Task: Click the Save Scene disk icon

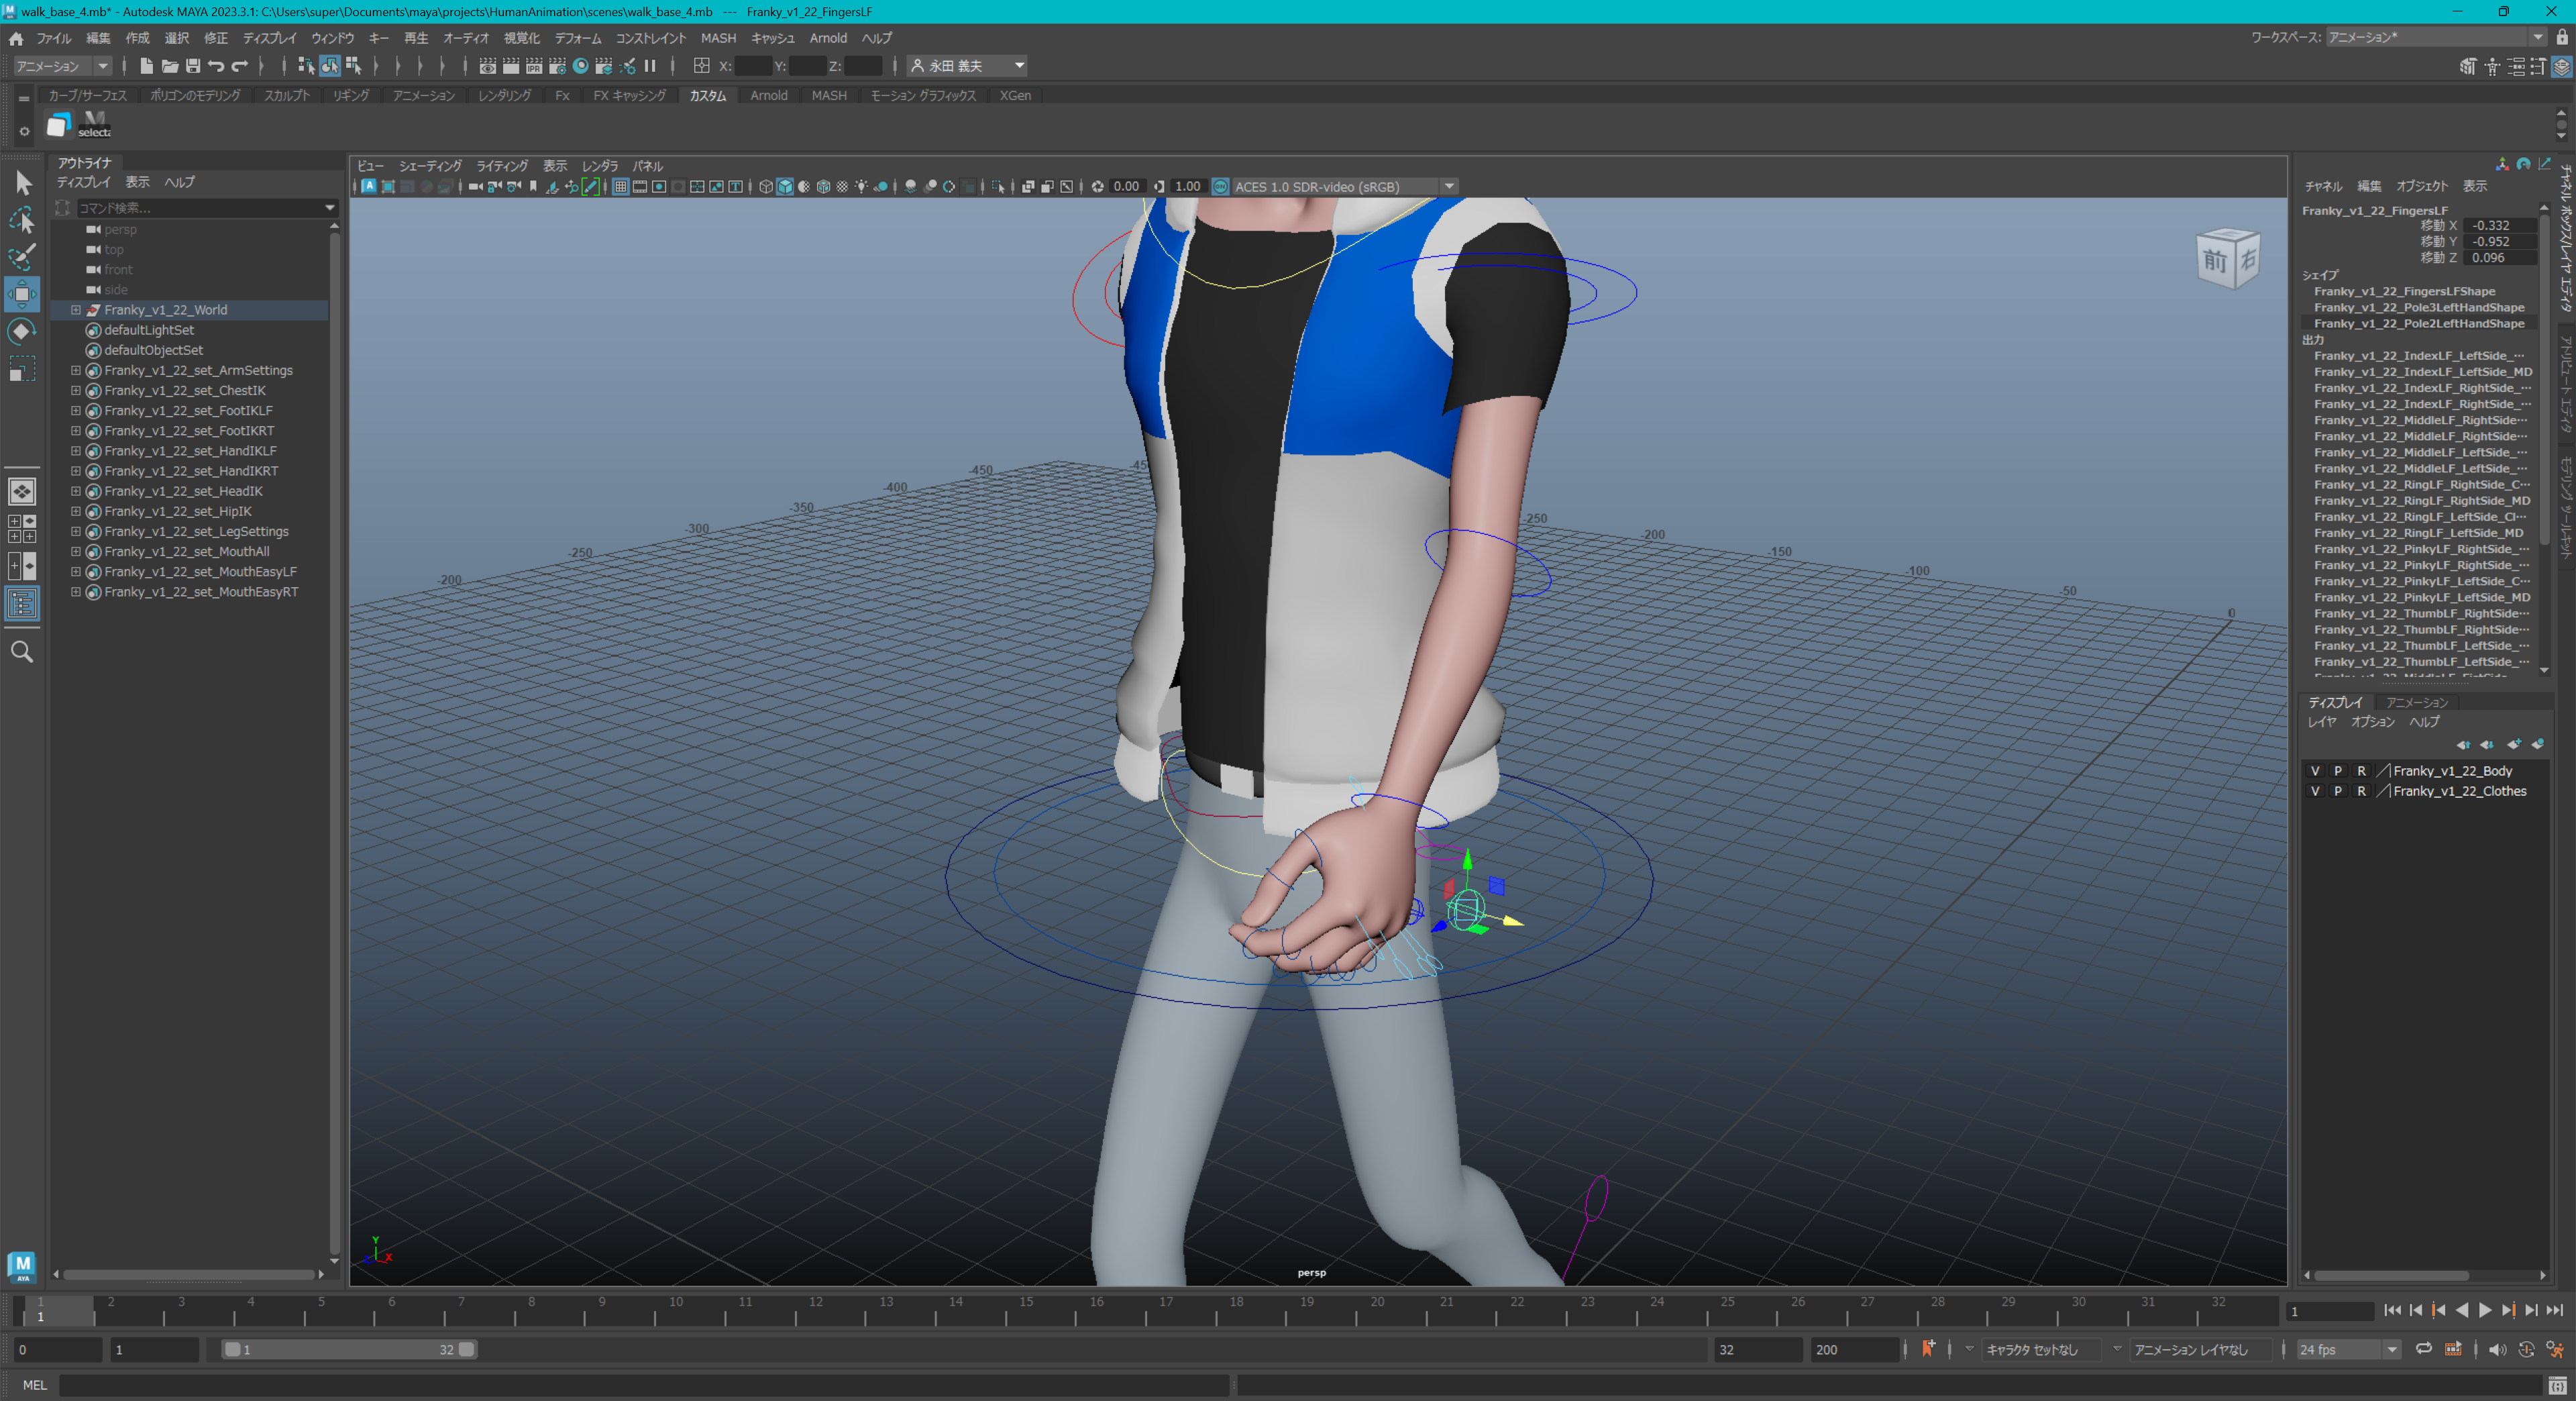Action: coord(193,66)
